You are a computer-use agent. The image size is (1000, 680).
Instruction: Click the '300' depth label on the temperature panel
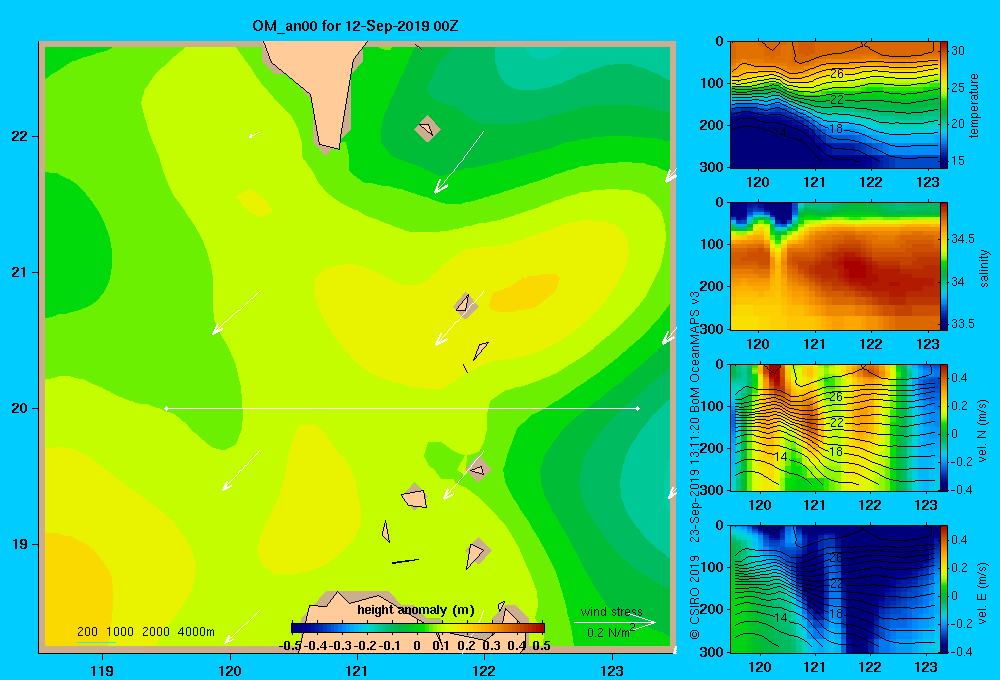712,167
